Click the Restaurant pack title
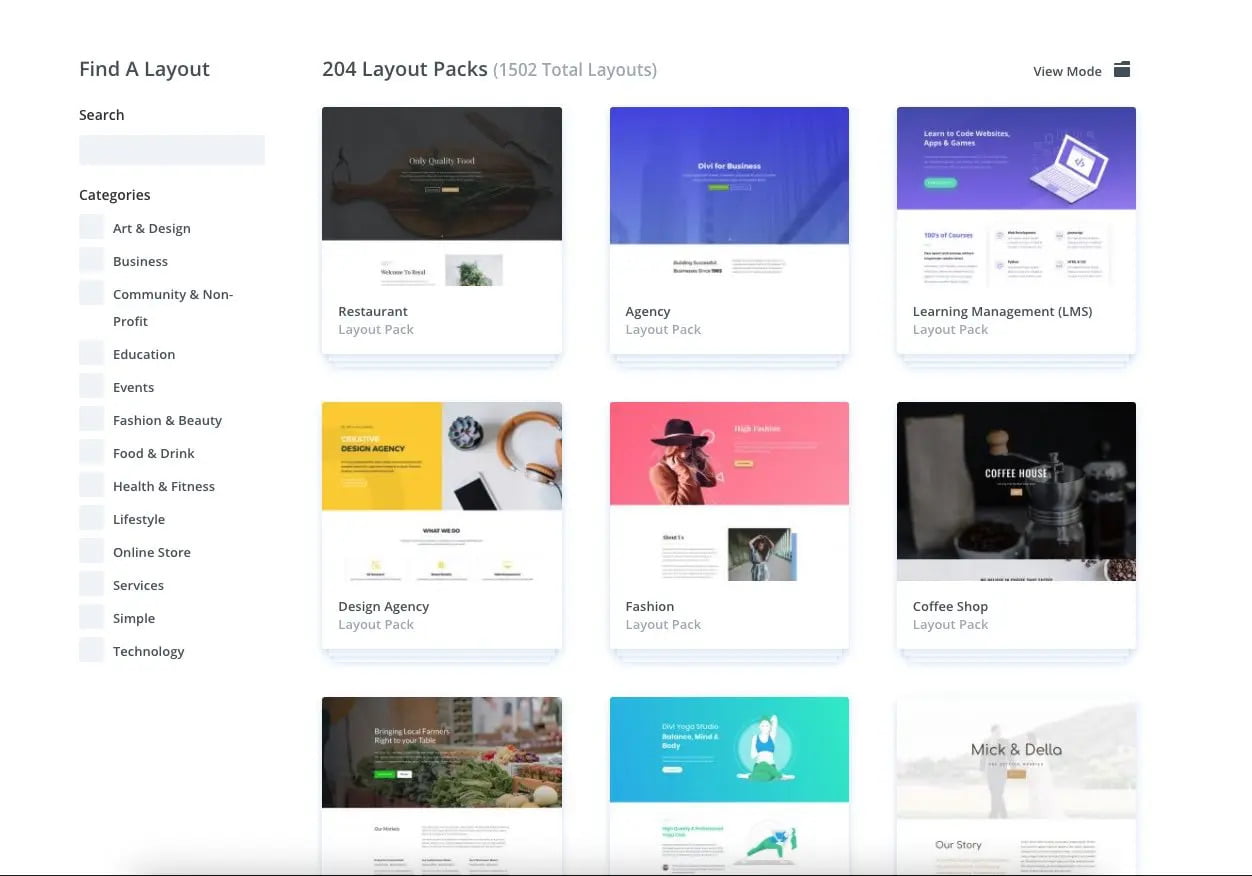The height and width of the screenshot is (876, 1252). [373, 311]
